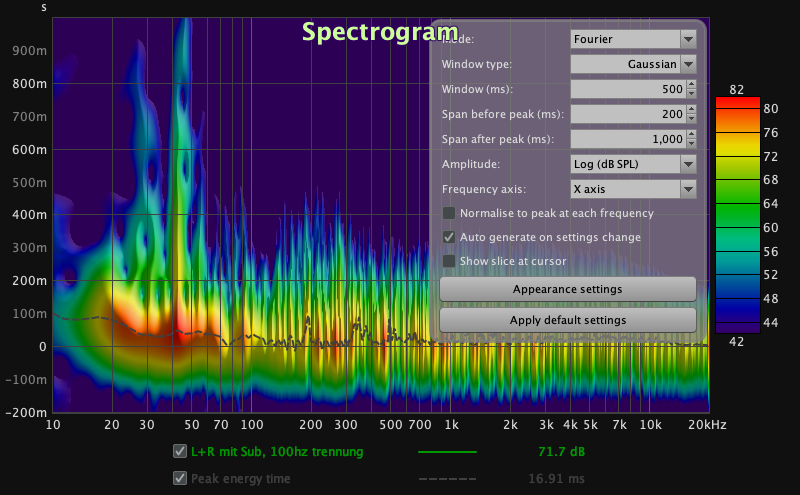Increase Window (ms) with the up arrow
Image resolution: width=800 pixels, height=495 pixels.
pos(690,85)
